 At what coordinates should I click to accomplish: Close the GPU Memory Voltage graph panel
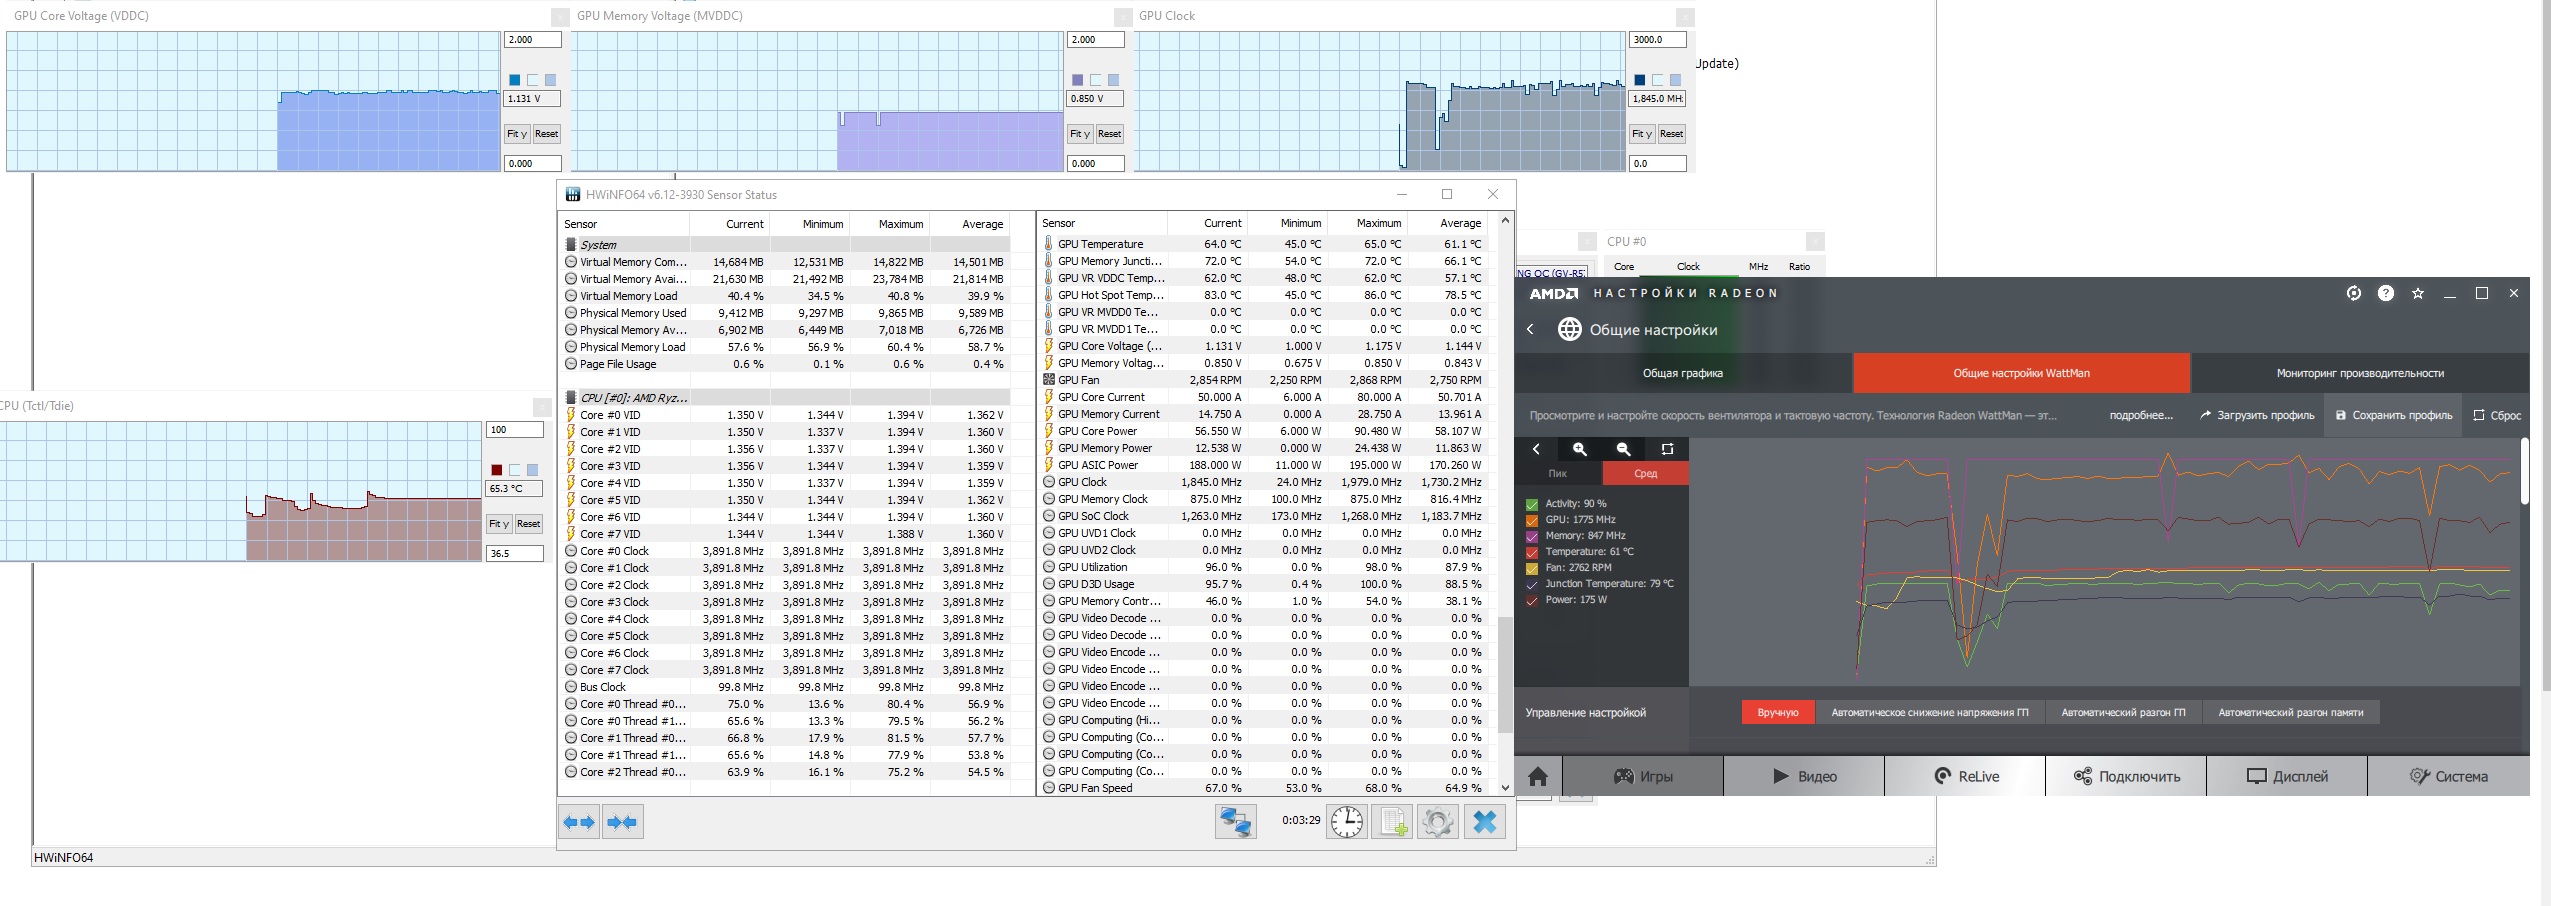(x=1123, y=17)
